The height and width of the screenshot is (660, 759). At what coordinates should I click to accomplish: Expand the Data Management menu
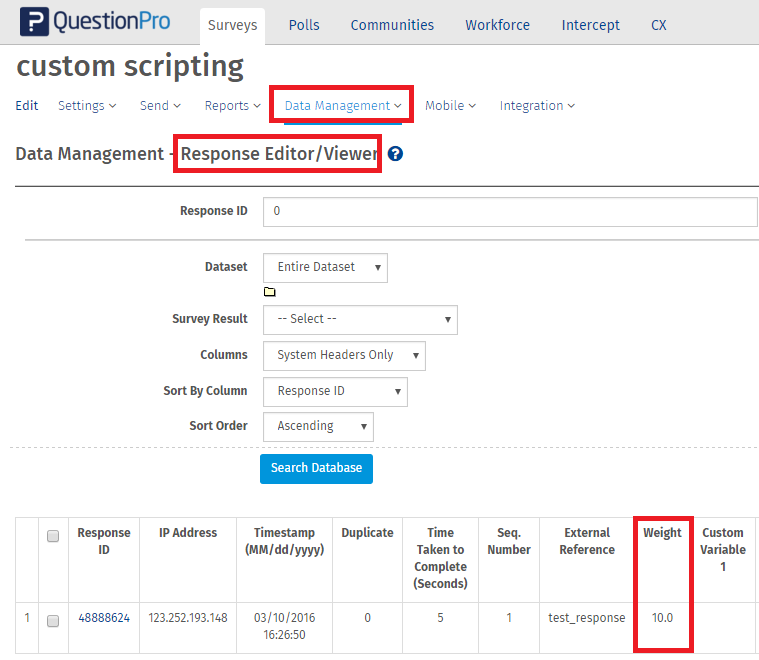click(x=342, y=105)
